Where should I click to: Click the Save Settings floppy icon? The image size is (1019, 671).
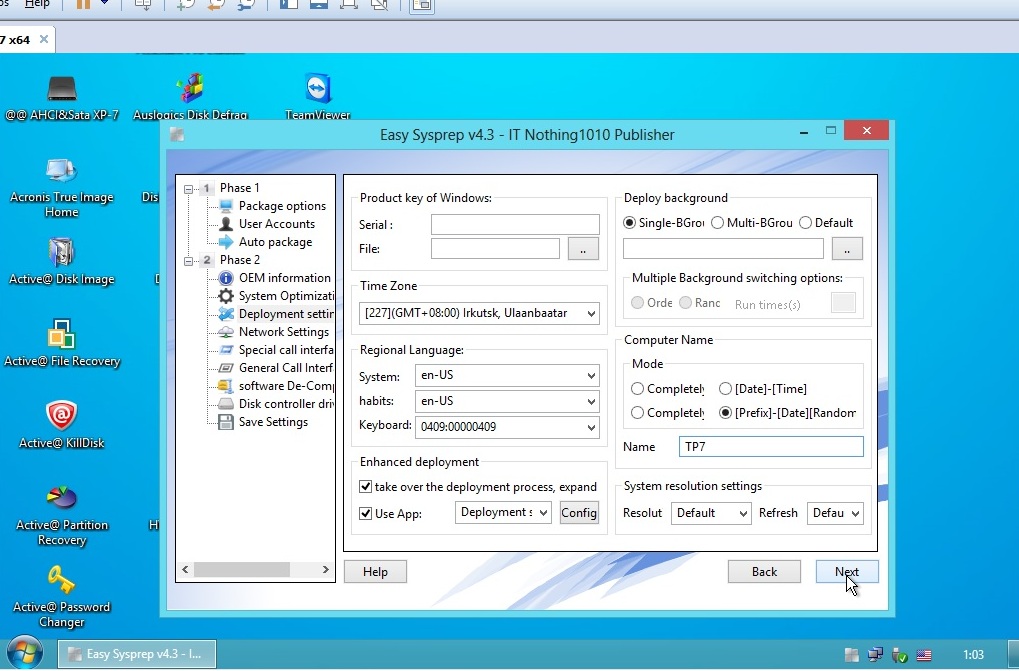tap(226, 422)
